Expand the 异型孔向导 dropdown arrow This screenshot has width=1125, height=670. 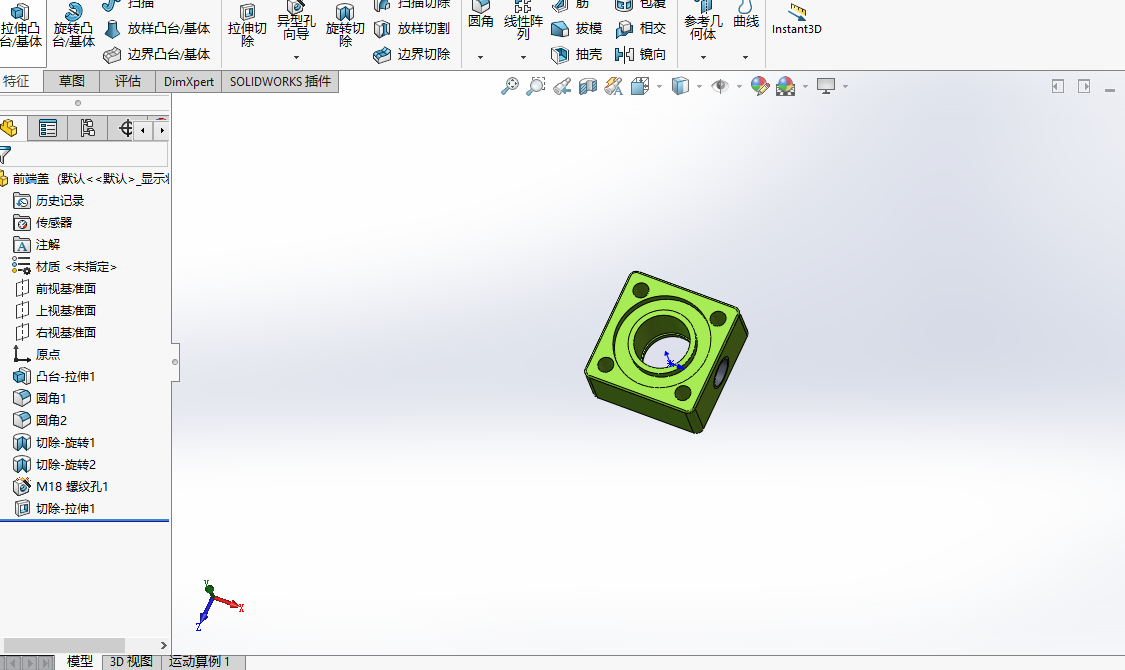click(x=296, y=57)
